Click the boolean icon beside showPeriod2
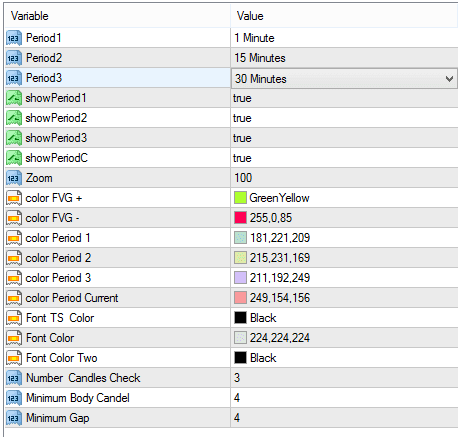 14,118
